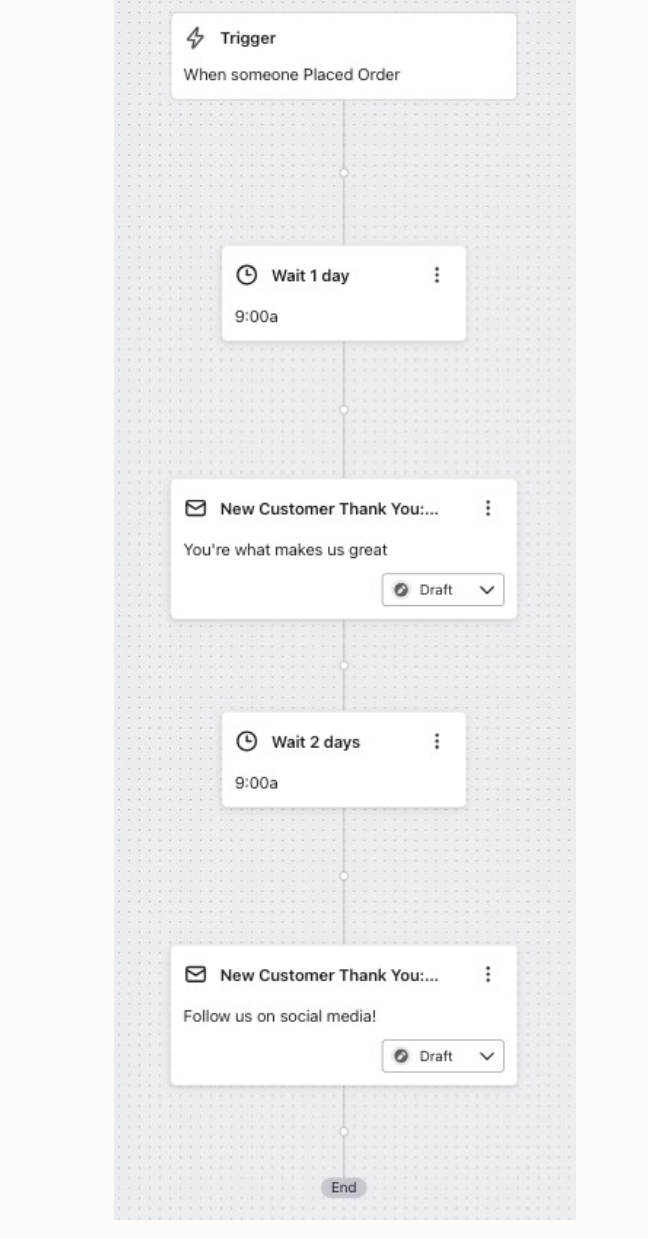Click connector dot above the End node
This screenshot has height=1238, width=648.
[344, 1132]
